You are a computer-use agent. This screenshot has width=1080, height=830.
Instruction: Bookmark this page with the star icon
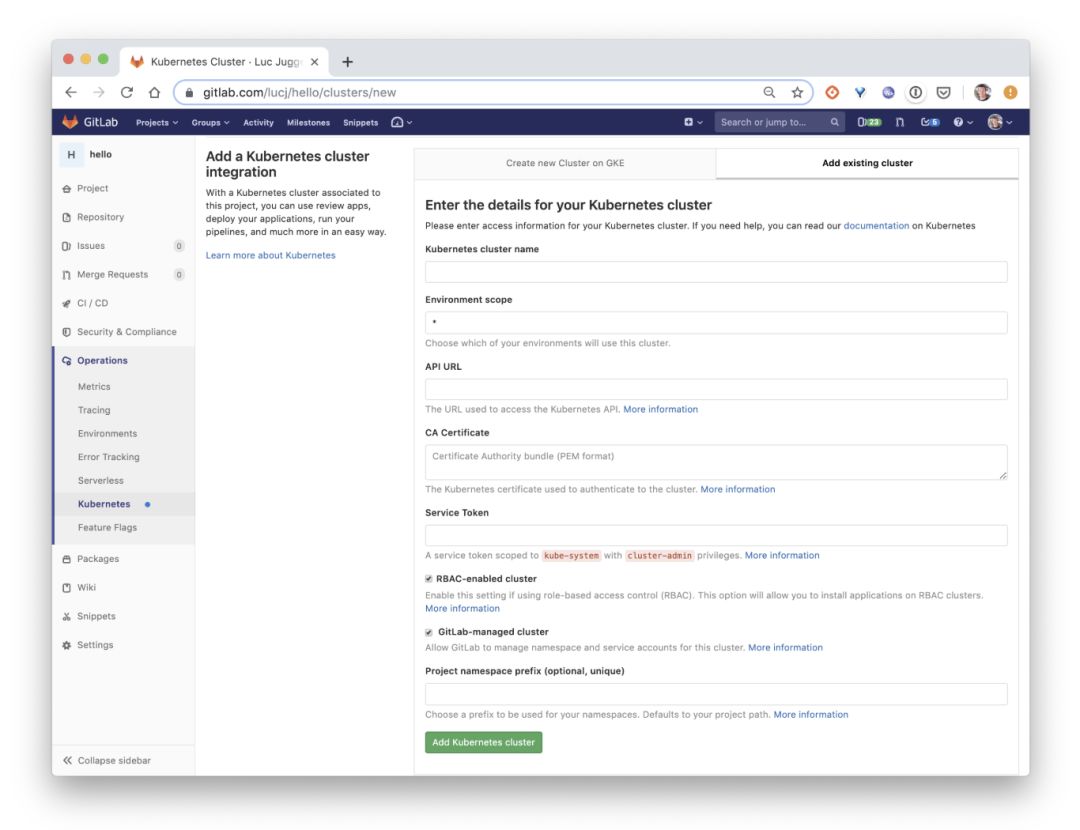(797, 92)
